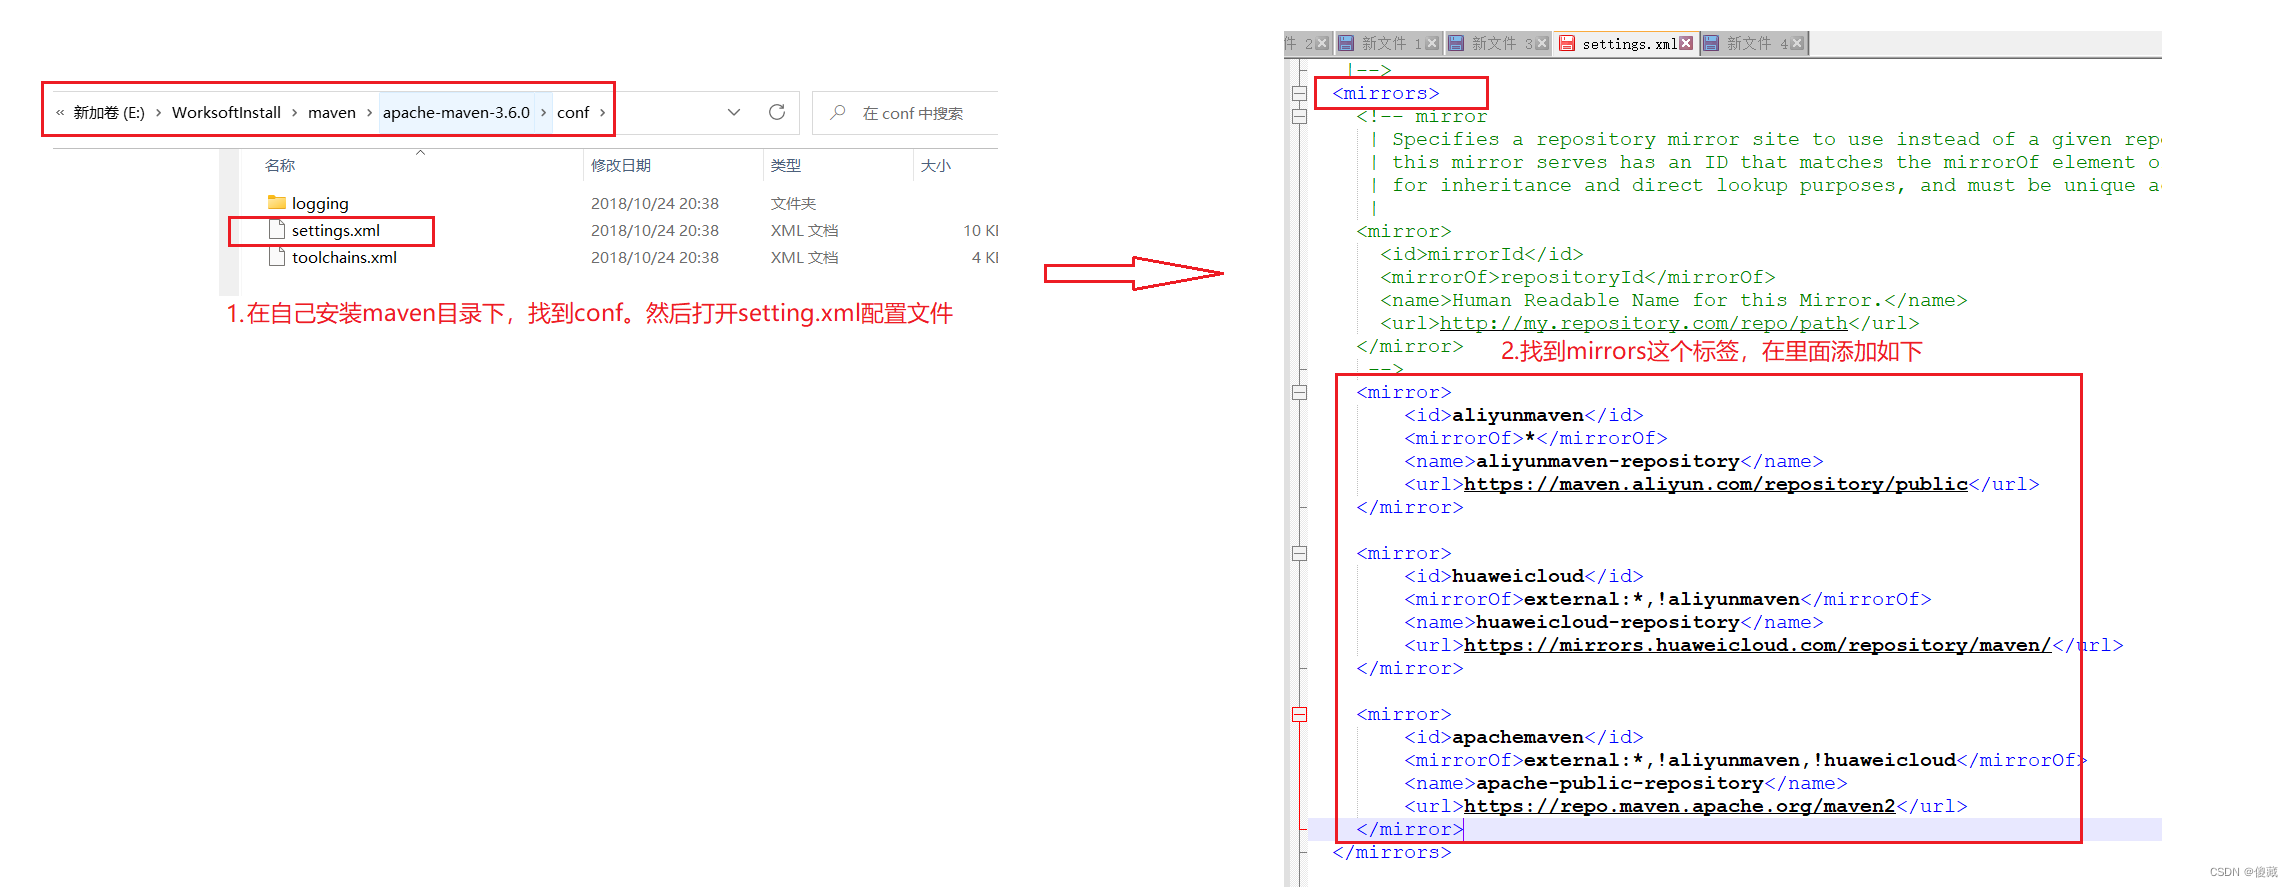Viewport: 2293px width, 887px height.
Task: Close the 新文件 1 tab
Action: click(x=1432, y=43)
